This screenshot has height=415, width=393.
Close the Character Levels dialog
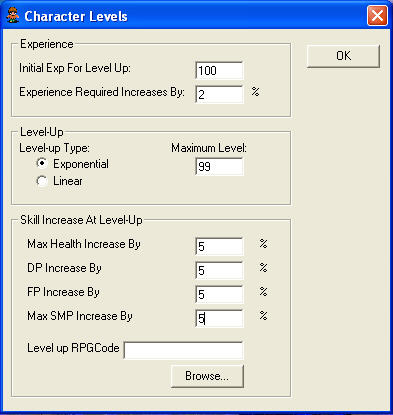click(377, 16)
